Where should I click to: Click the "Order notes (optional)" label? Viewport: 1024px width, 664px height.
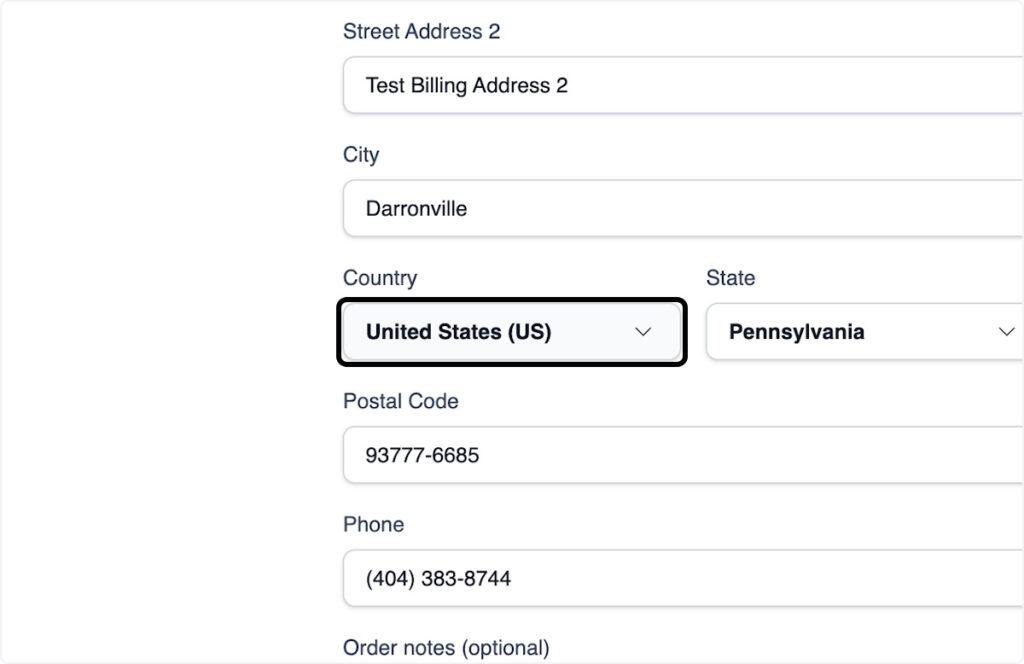point(446,648)
